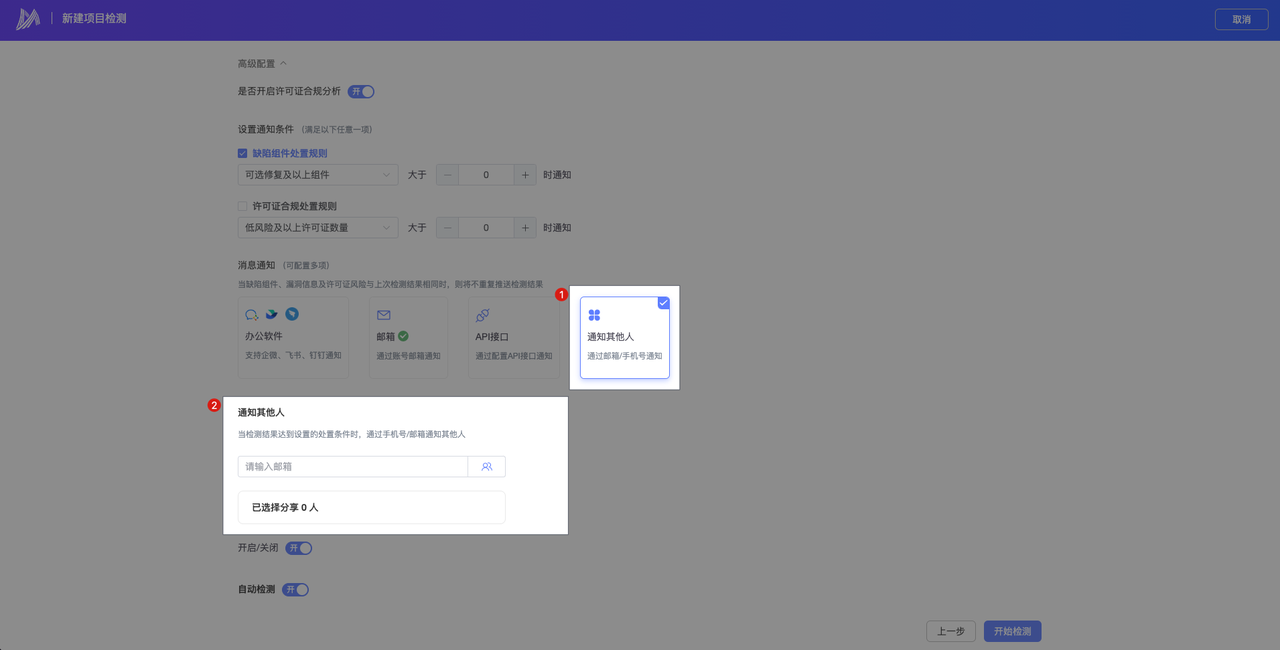Click the plug icon on API接口 card
Screen dimensions: 1280x650
point(483,315)
